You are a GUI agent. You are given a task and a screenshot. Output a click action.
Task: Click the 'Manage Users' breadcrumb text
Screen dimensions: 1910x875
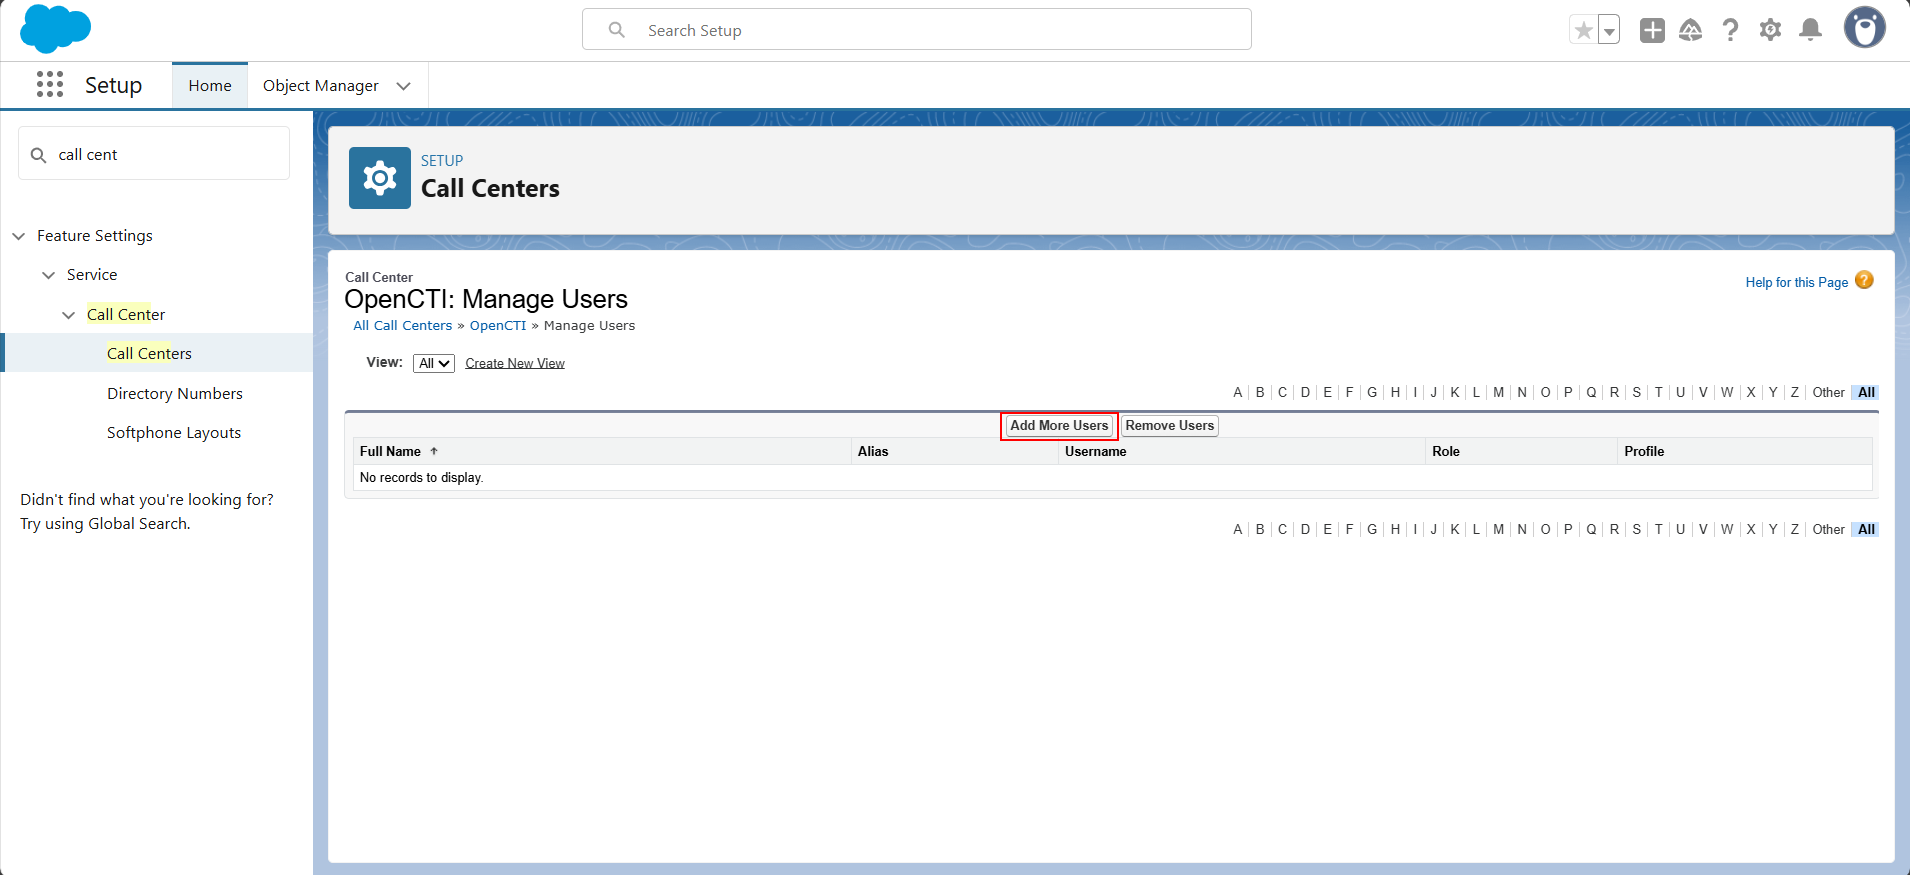[x=589, y=325]
